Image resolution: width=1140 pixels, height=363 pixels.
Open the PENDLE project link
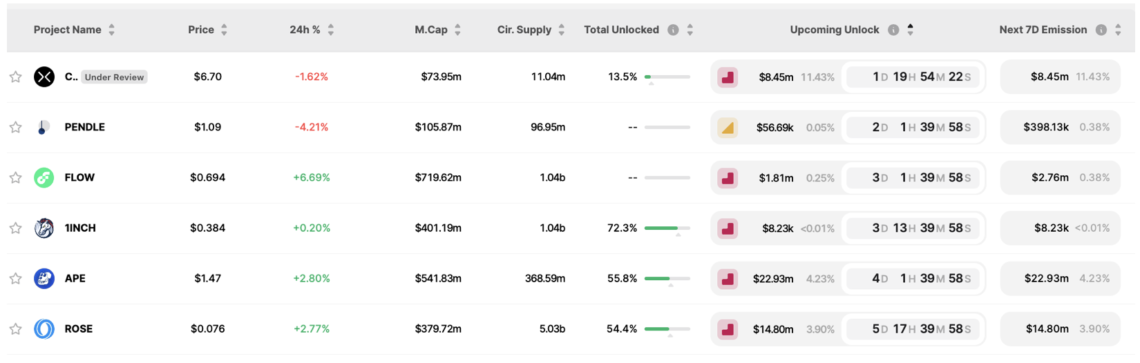[x=84, y=127]
